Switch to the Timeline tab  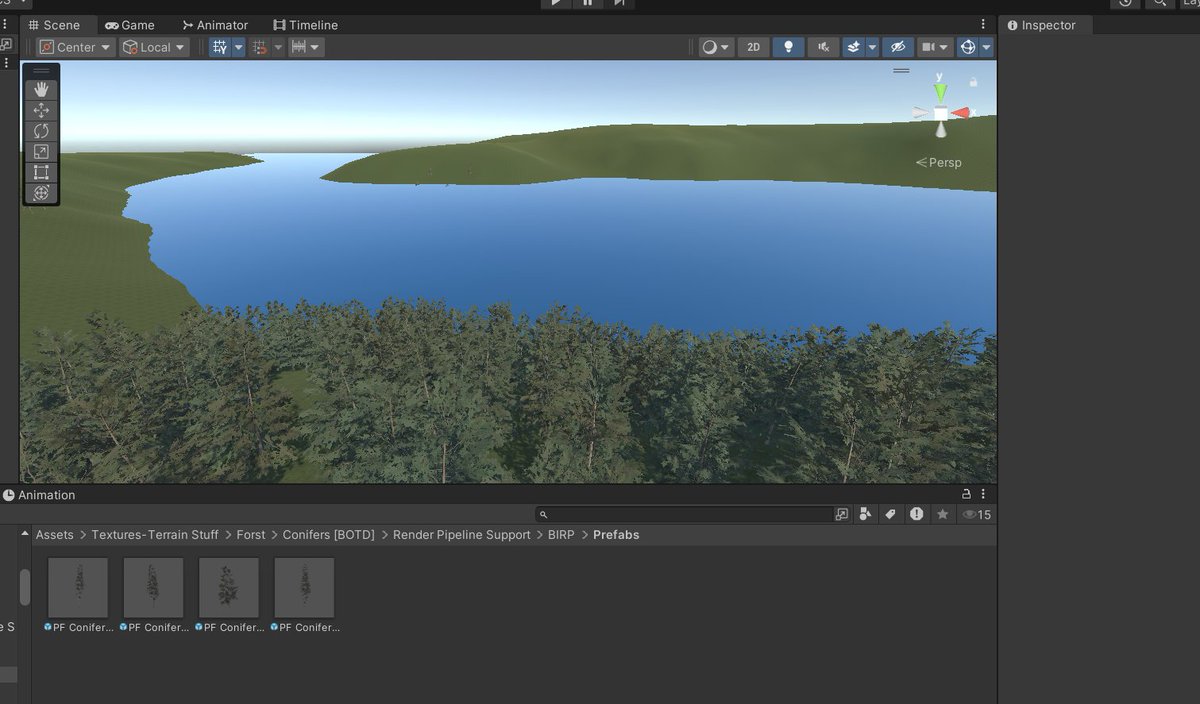click(x=305, y=25)
